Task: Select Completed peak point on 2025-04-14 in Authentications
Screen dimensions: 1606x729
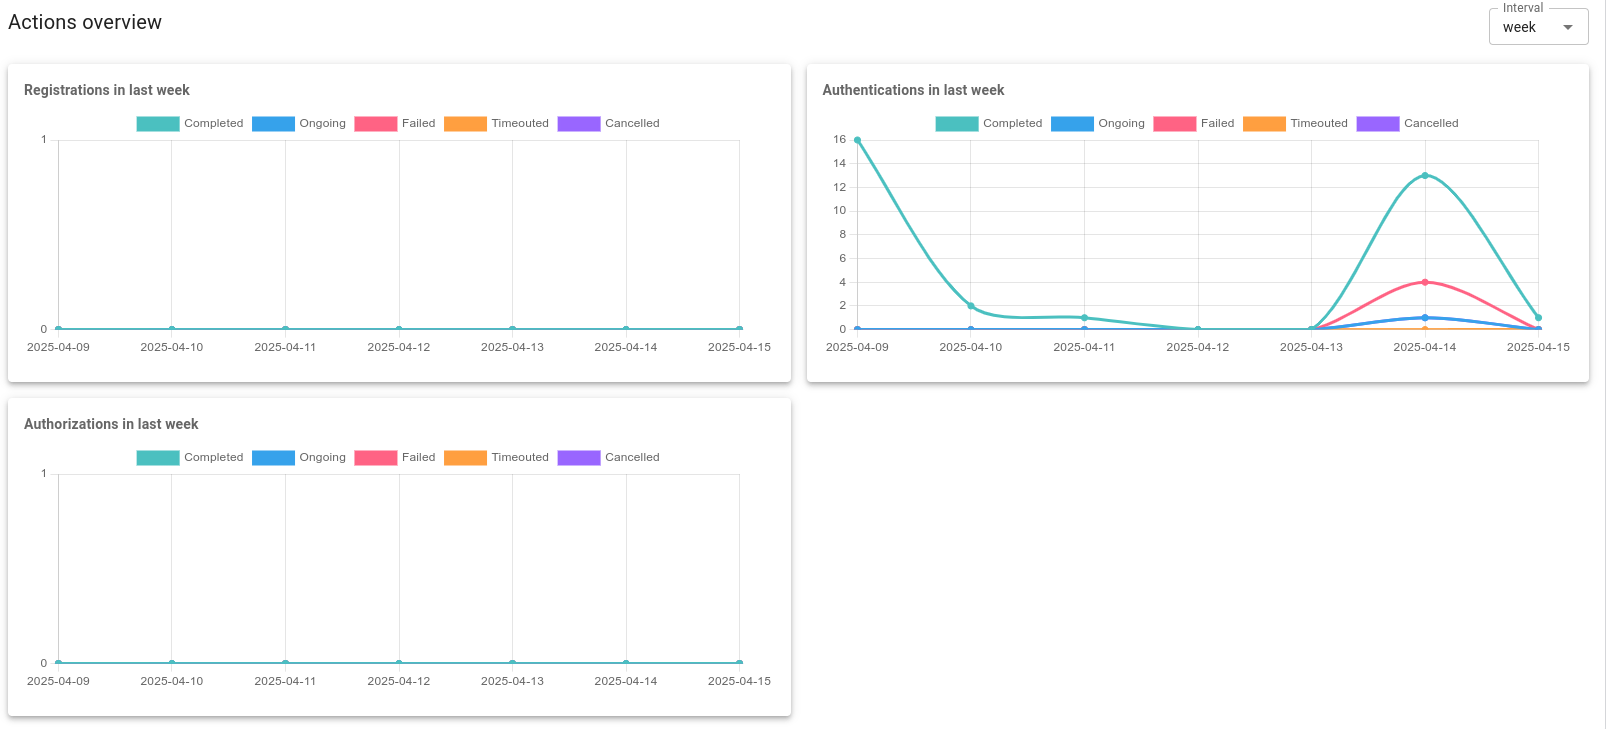Action: click(x=1425, y=176)
